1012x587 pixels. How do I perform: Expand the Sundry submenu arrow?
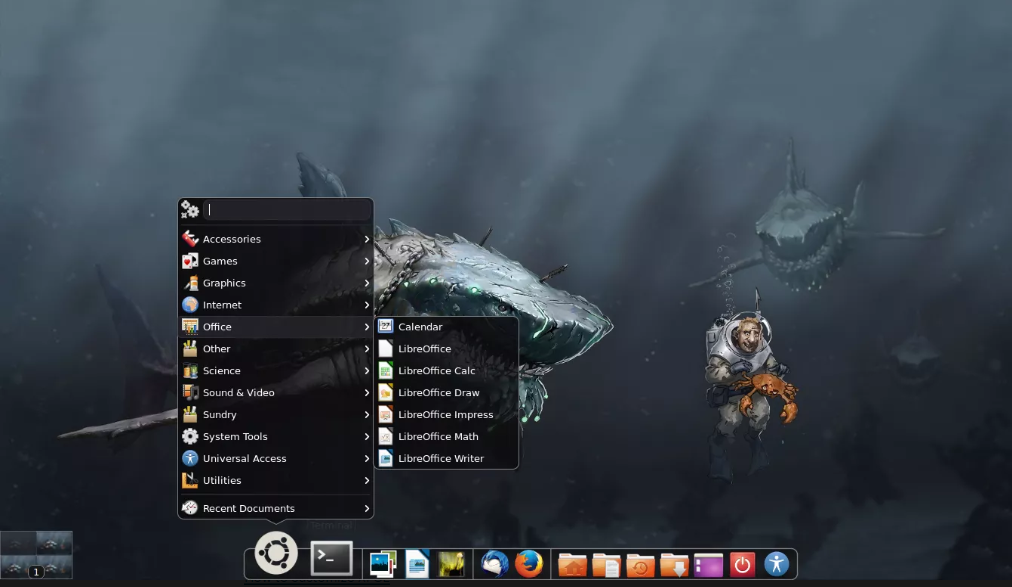(x=367, y=414)
